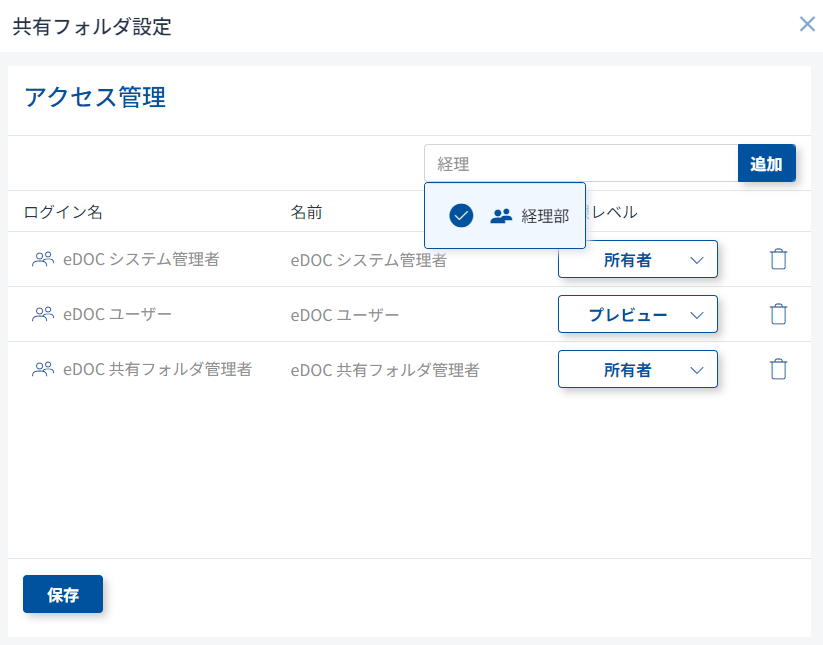Remove eDOC 共有フォルダ管理者 using trash icon
This screenshot has height=645, width=823.
778,369
